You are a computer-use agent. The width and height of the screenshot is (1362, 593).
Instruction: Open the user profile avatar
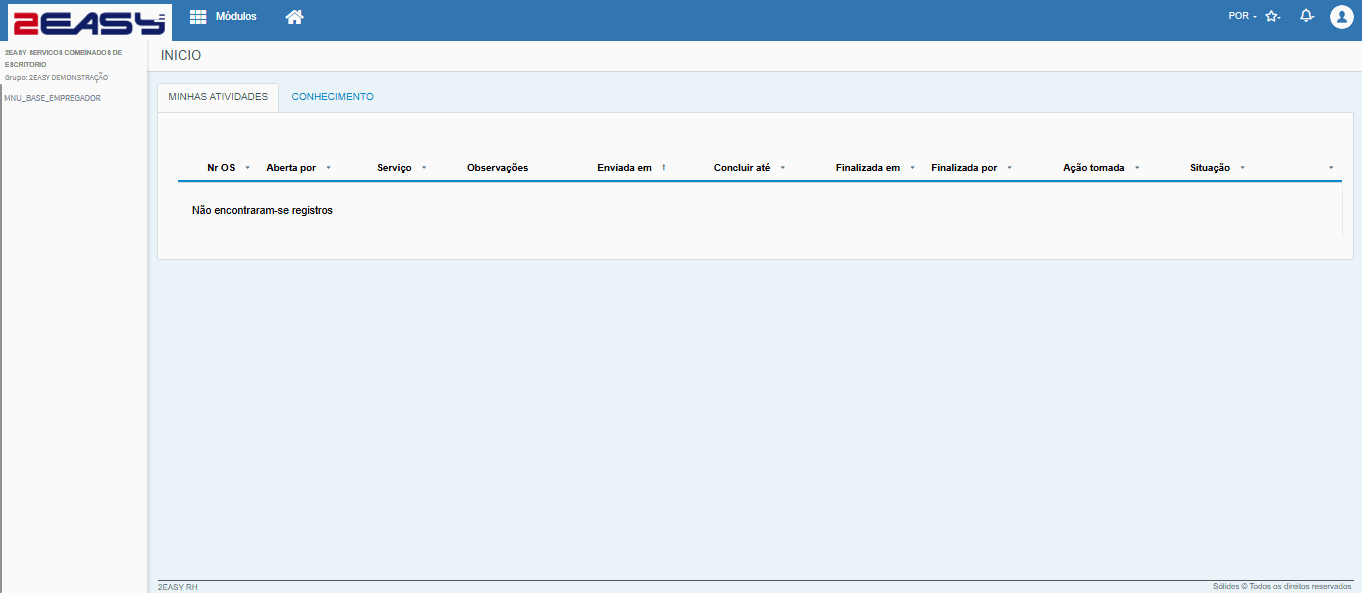tap(1341, 17)
